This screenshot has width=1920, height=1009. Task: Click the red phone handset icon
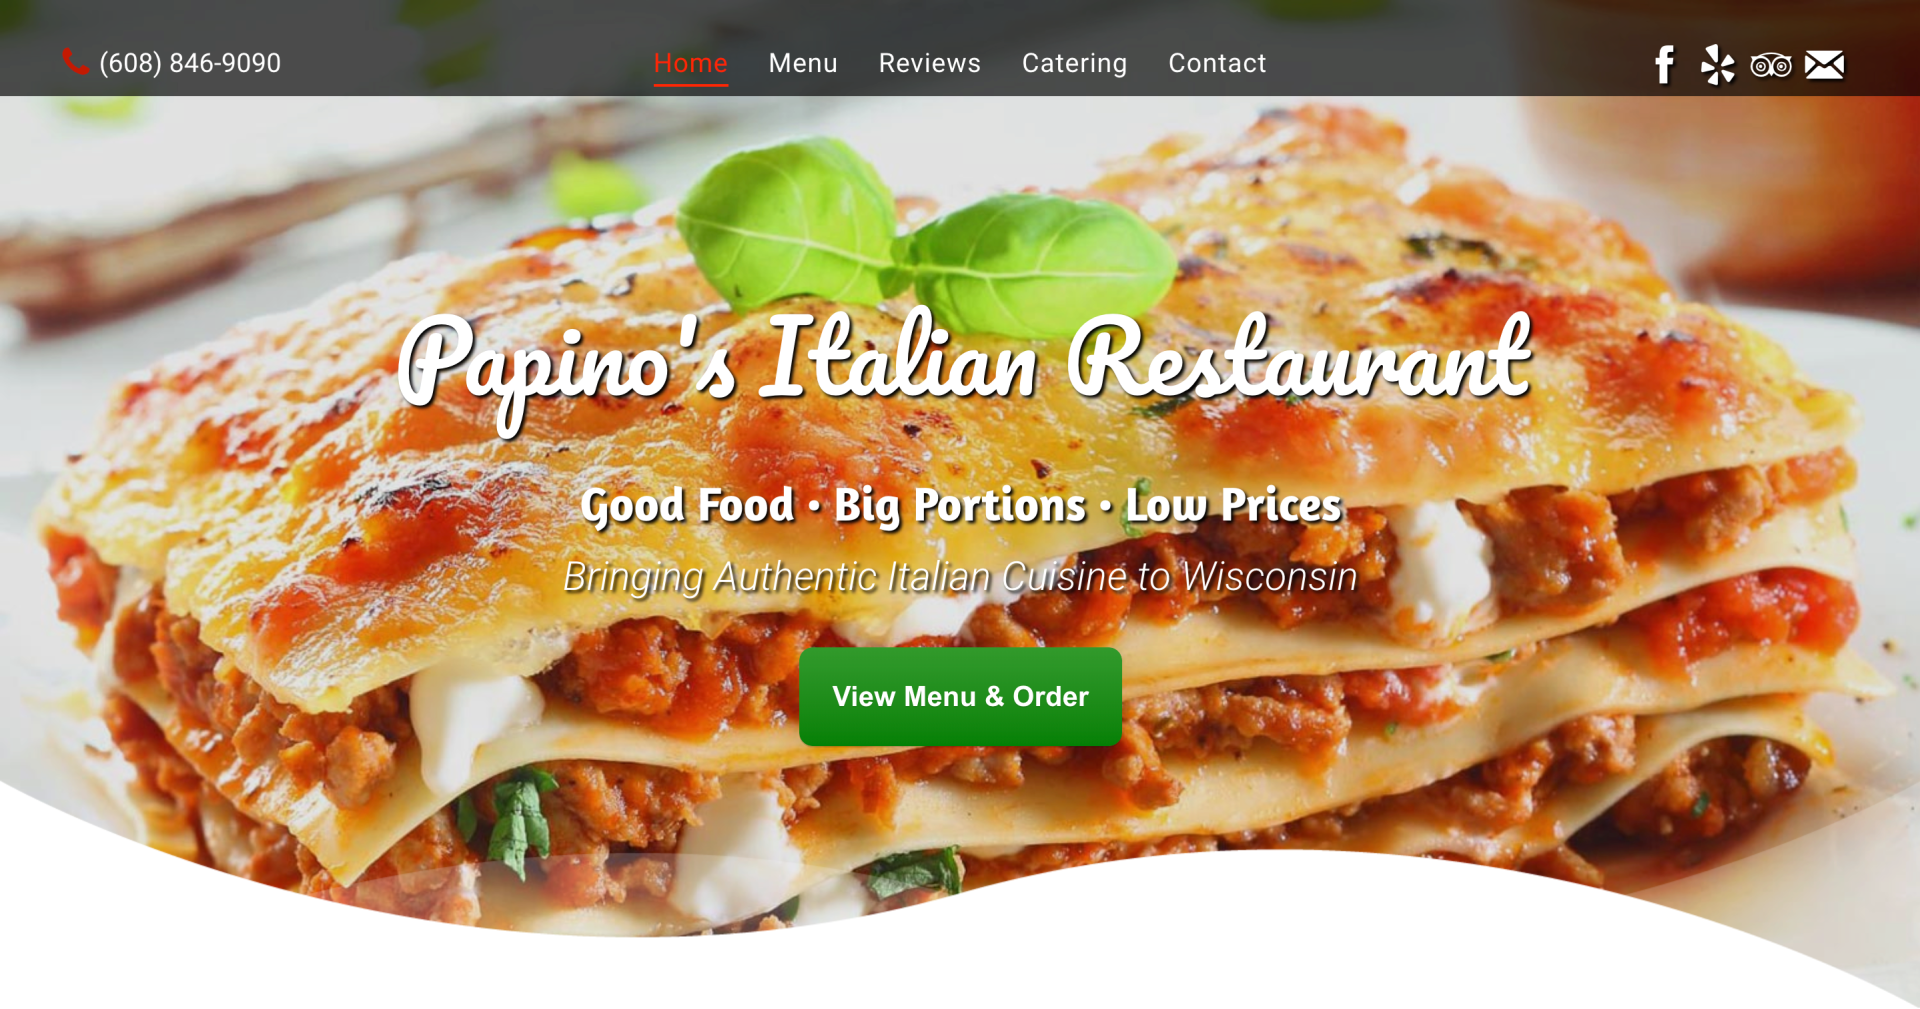click(75, 62)
